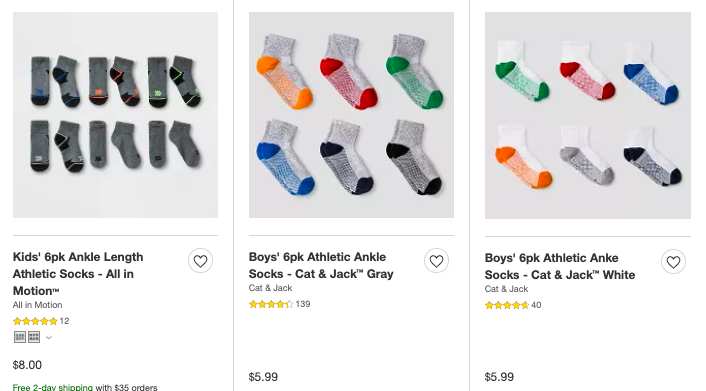Open Boys' 6pk Athletic Anke Socks White title
Image resolution: width=706 pixels, height=391 pixels.
tap(560, 266)
